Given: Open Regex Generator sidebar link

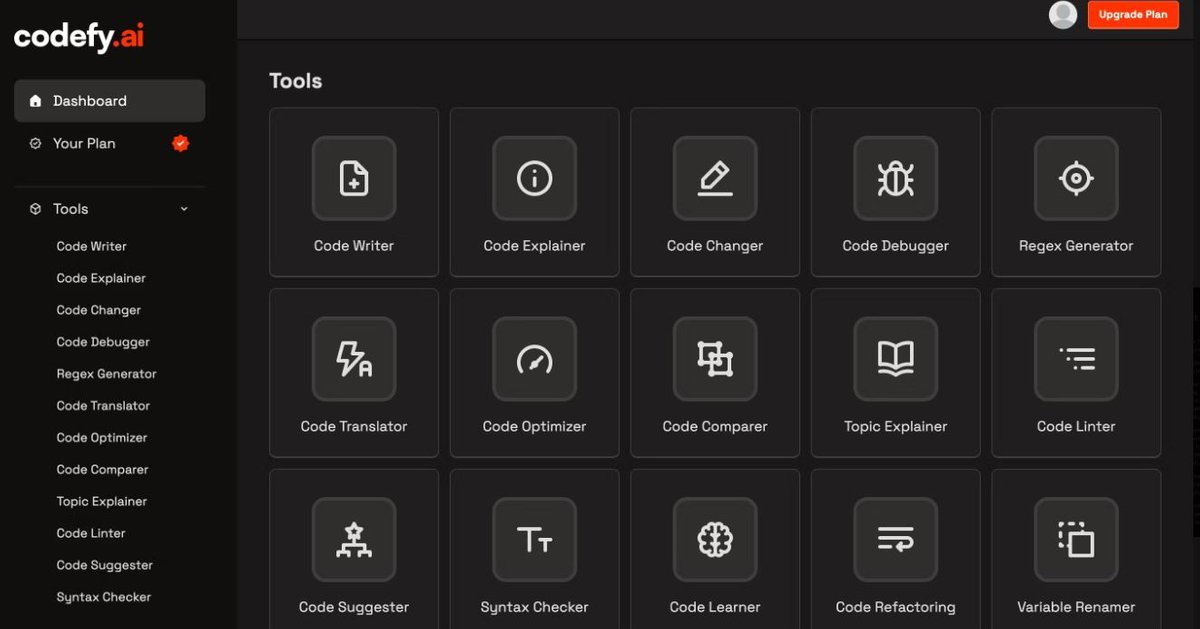Looking at the screenshot, I should coord(107,374).
